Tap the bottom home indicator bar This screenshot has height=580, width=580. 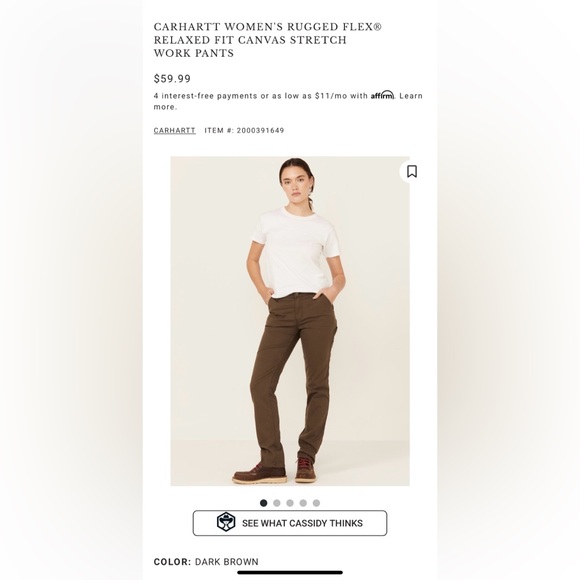(x=290, y=573)
